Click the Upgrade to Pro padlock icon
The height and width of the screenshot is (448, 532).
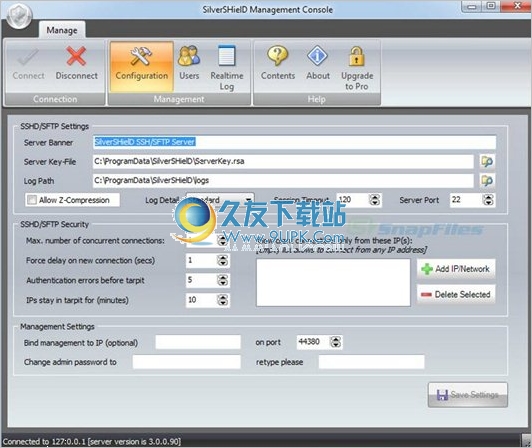(x=357, y=56)
